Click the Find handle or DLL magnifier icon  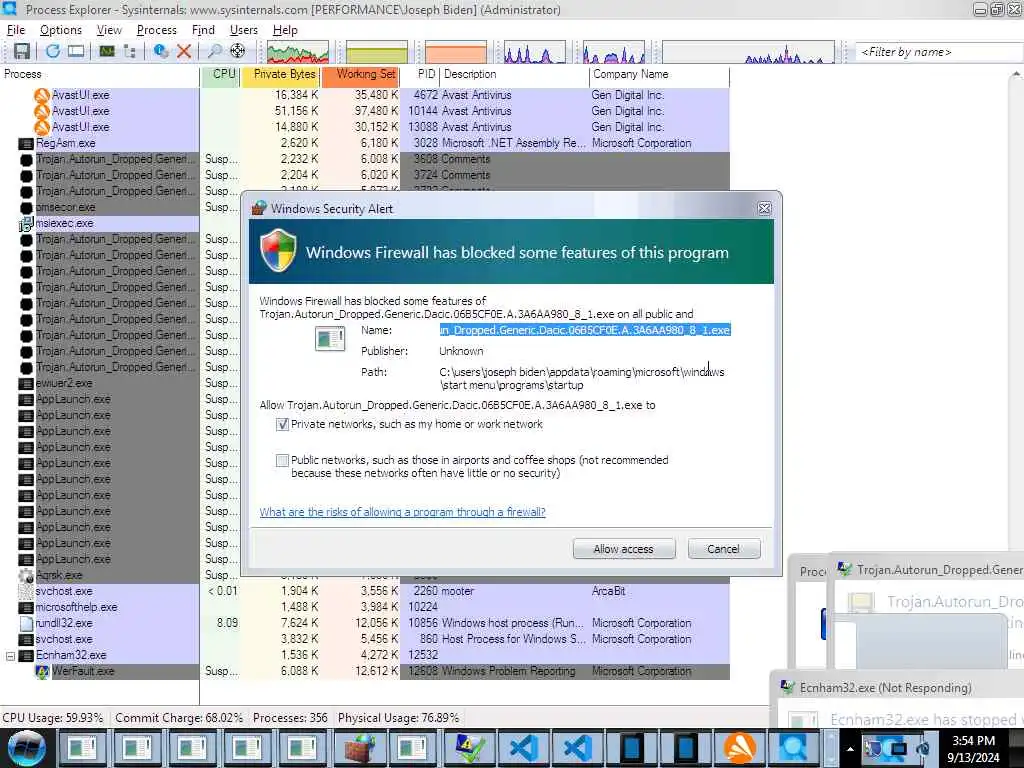(x=214, y=51)
